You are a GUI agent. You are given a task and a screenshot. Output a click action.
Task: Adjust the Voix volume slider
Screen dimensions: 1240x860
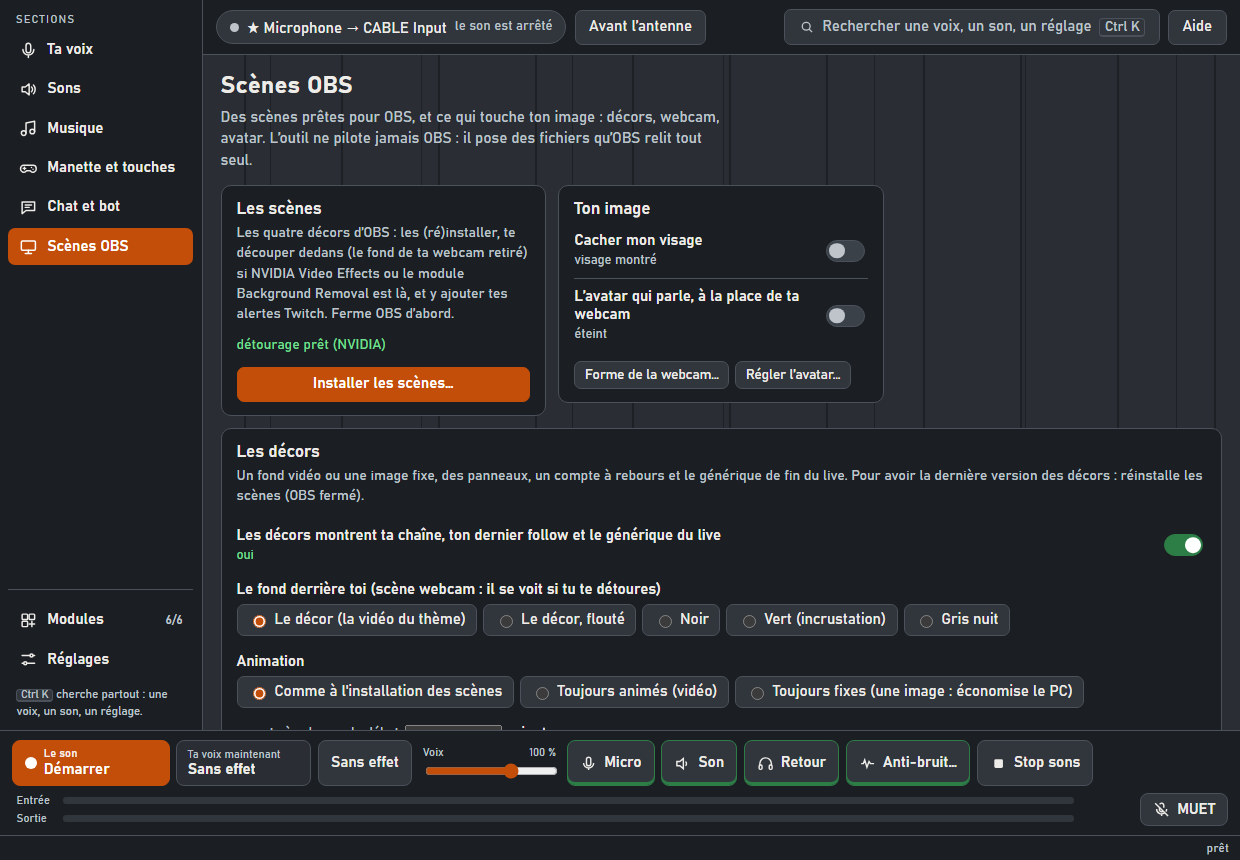click(491, 771)
